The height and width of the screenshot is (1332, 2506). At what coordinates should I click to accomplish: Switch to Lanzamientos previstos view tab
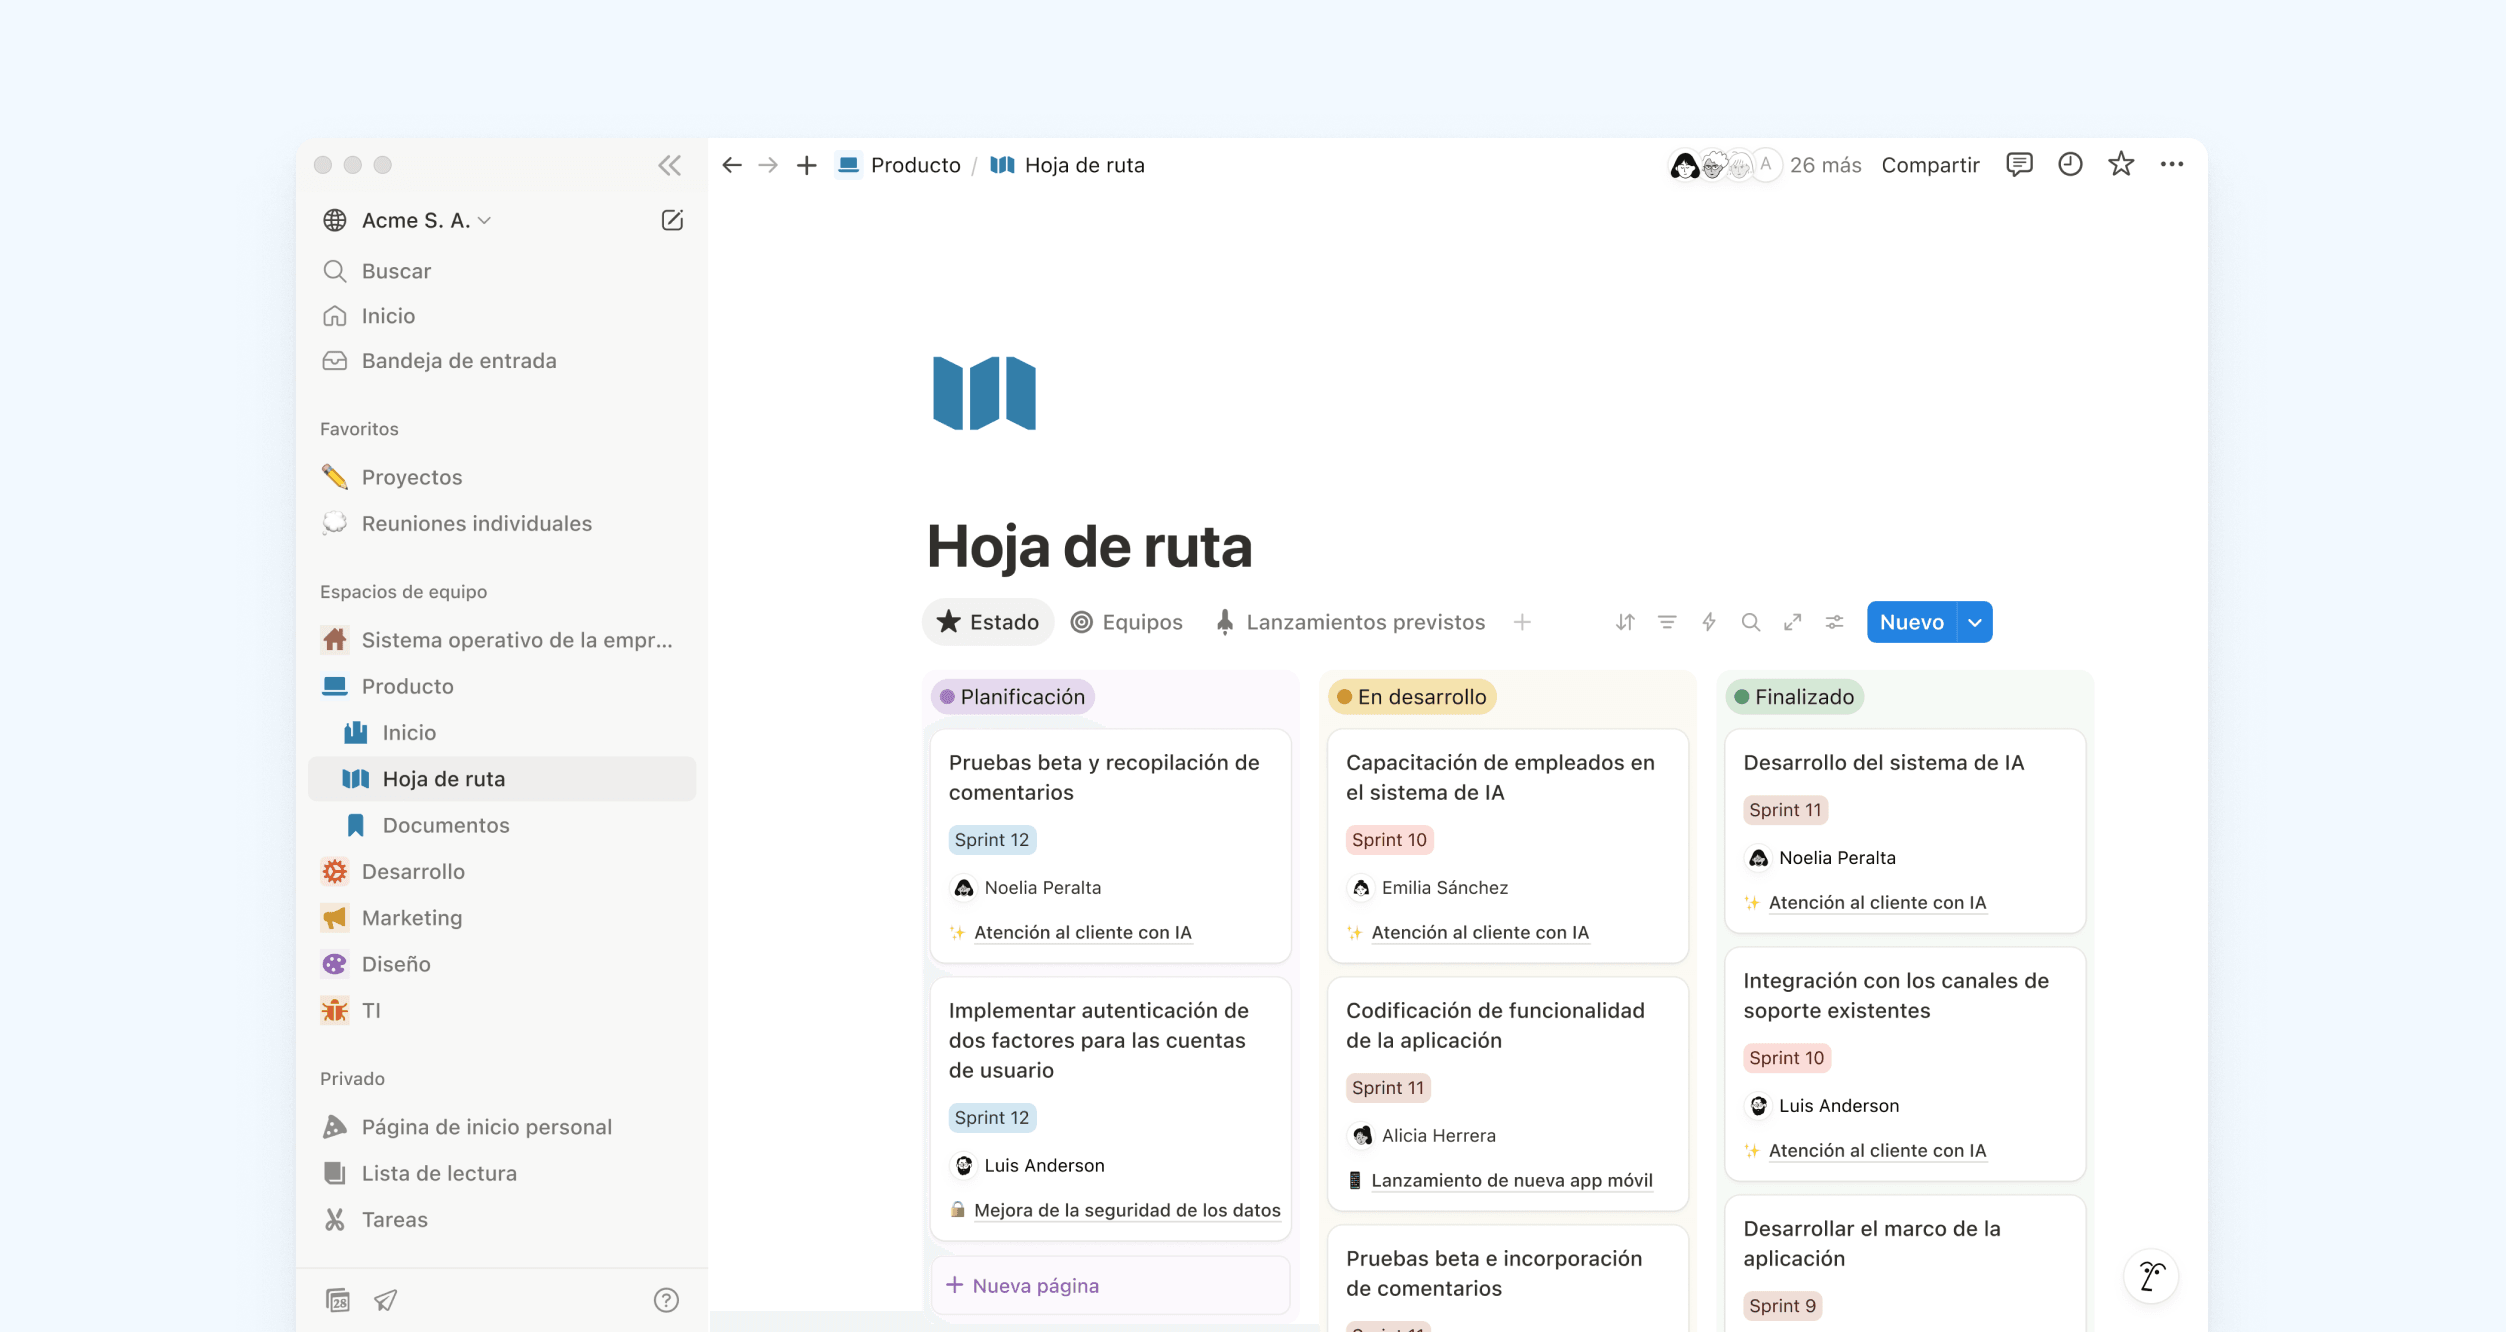(x=1350, y=622)
